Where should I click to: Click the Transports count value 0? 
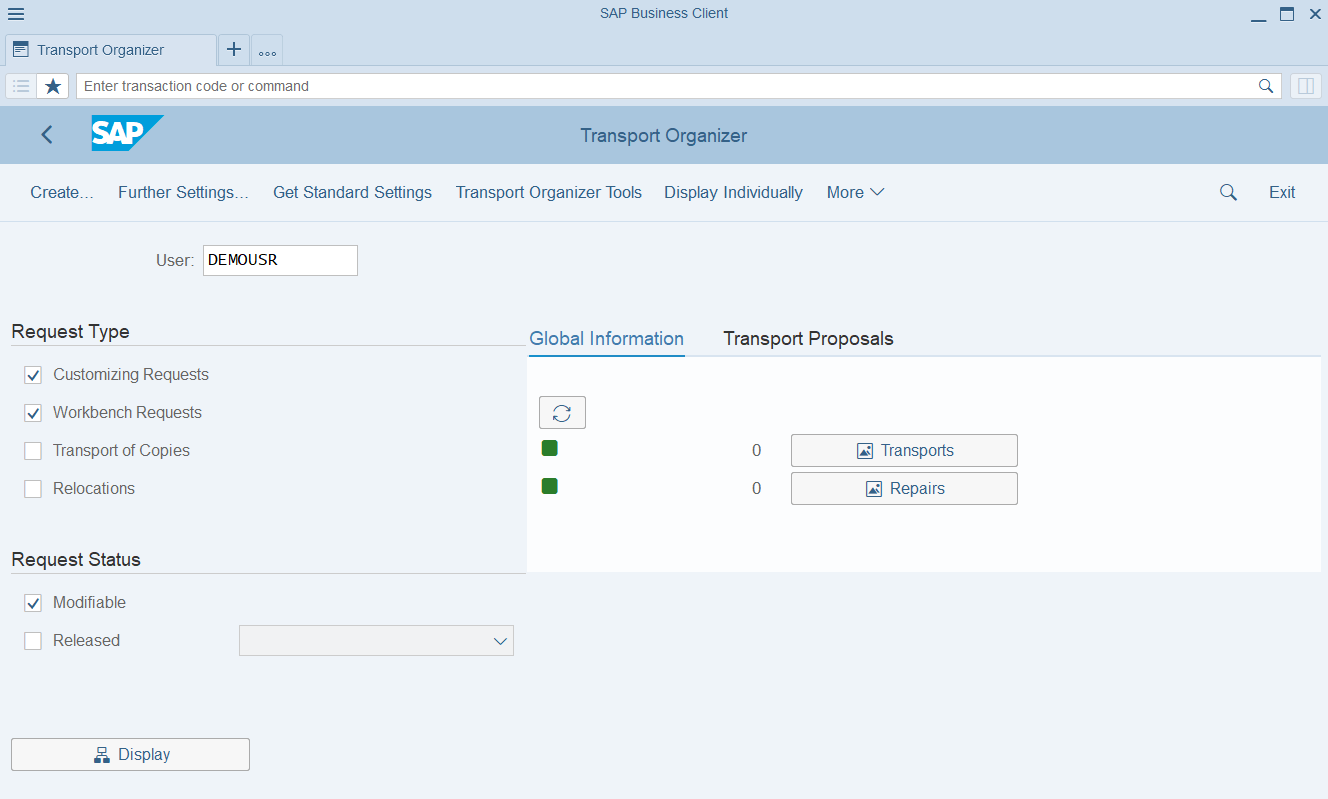coord(757,450)
